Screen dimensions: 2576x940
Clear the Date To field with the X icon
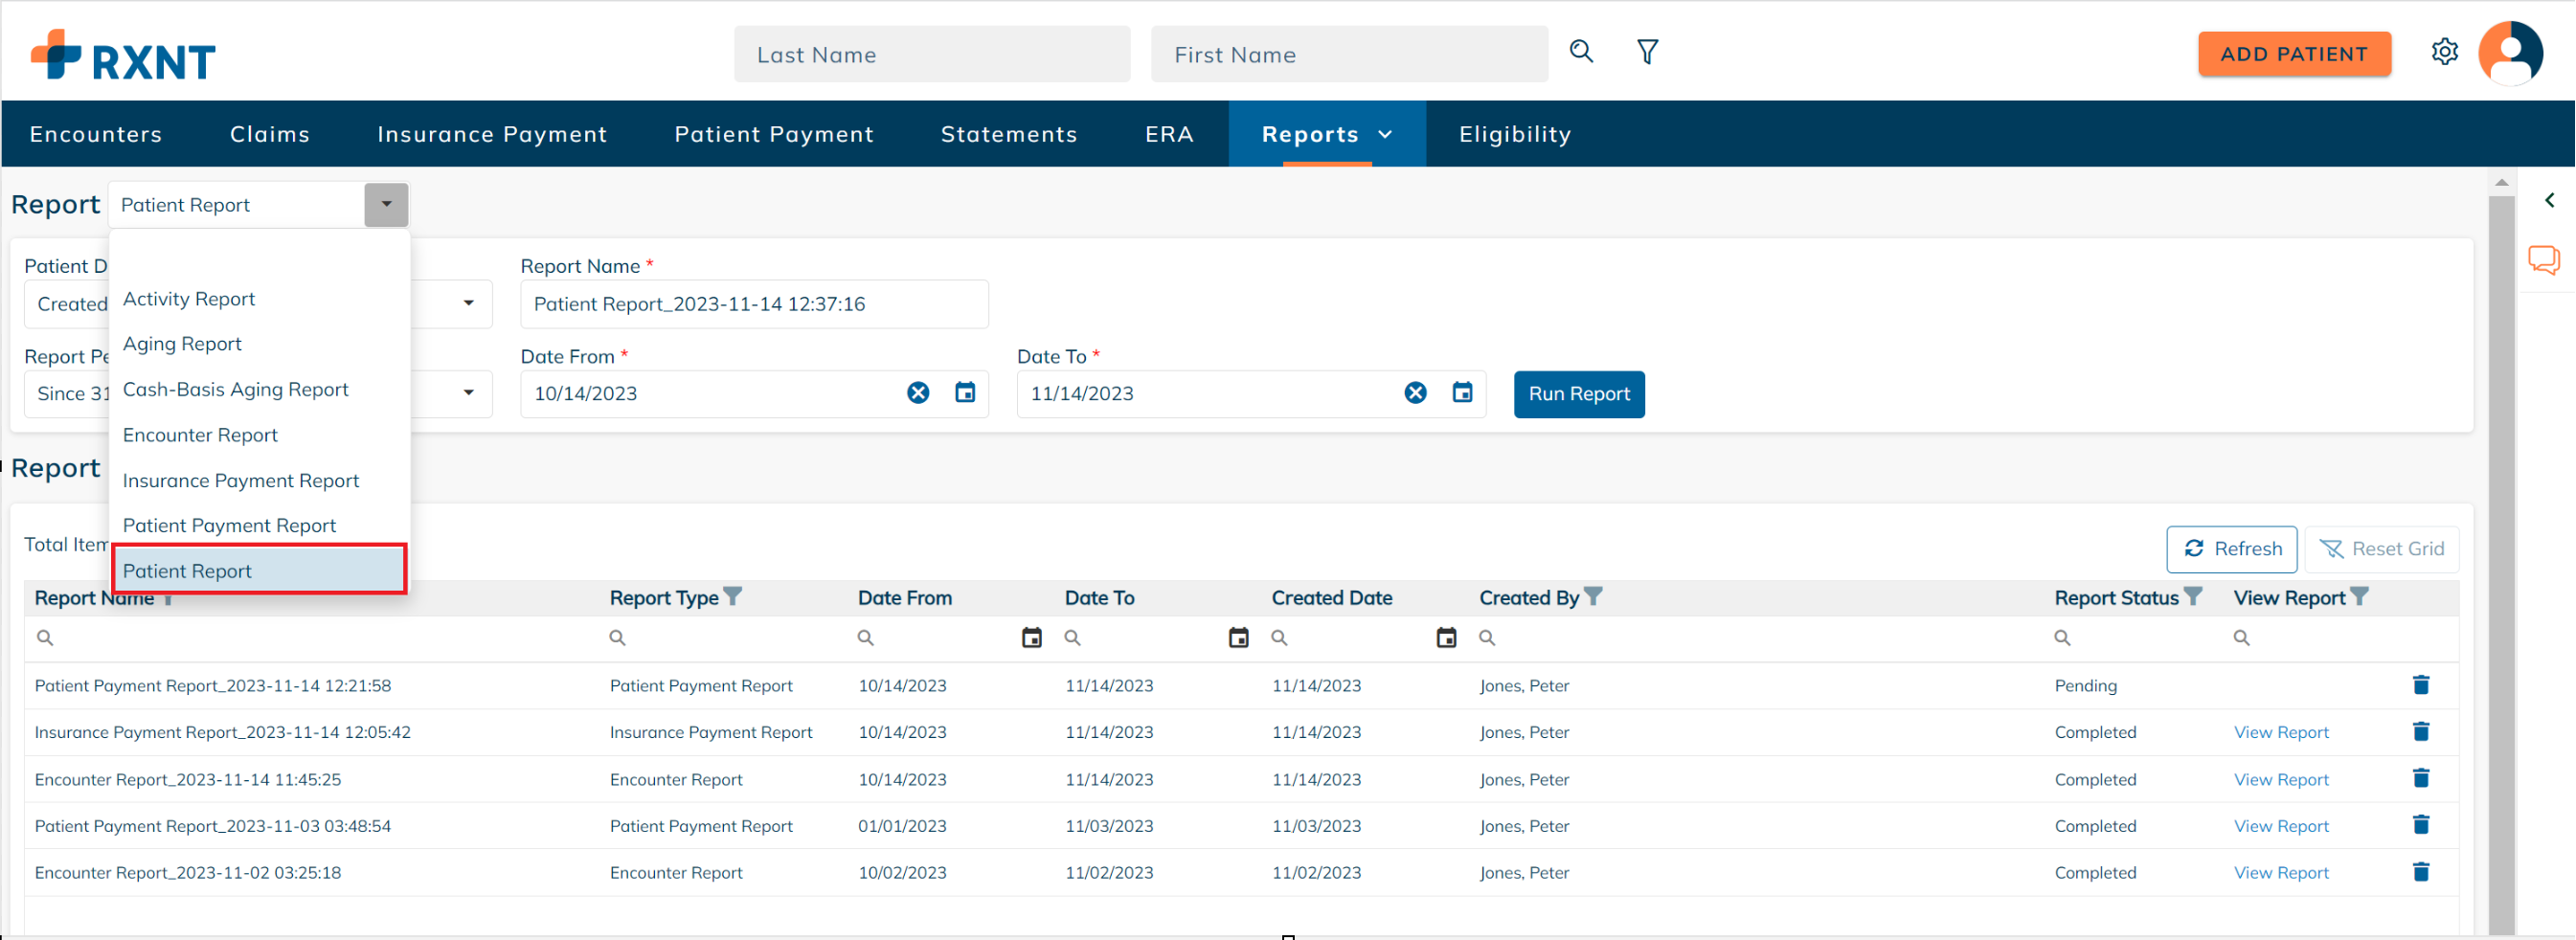[1415, 393]
